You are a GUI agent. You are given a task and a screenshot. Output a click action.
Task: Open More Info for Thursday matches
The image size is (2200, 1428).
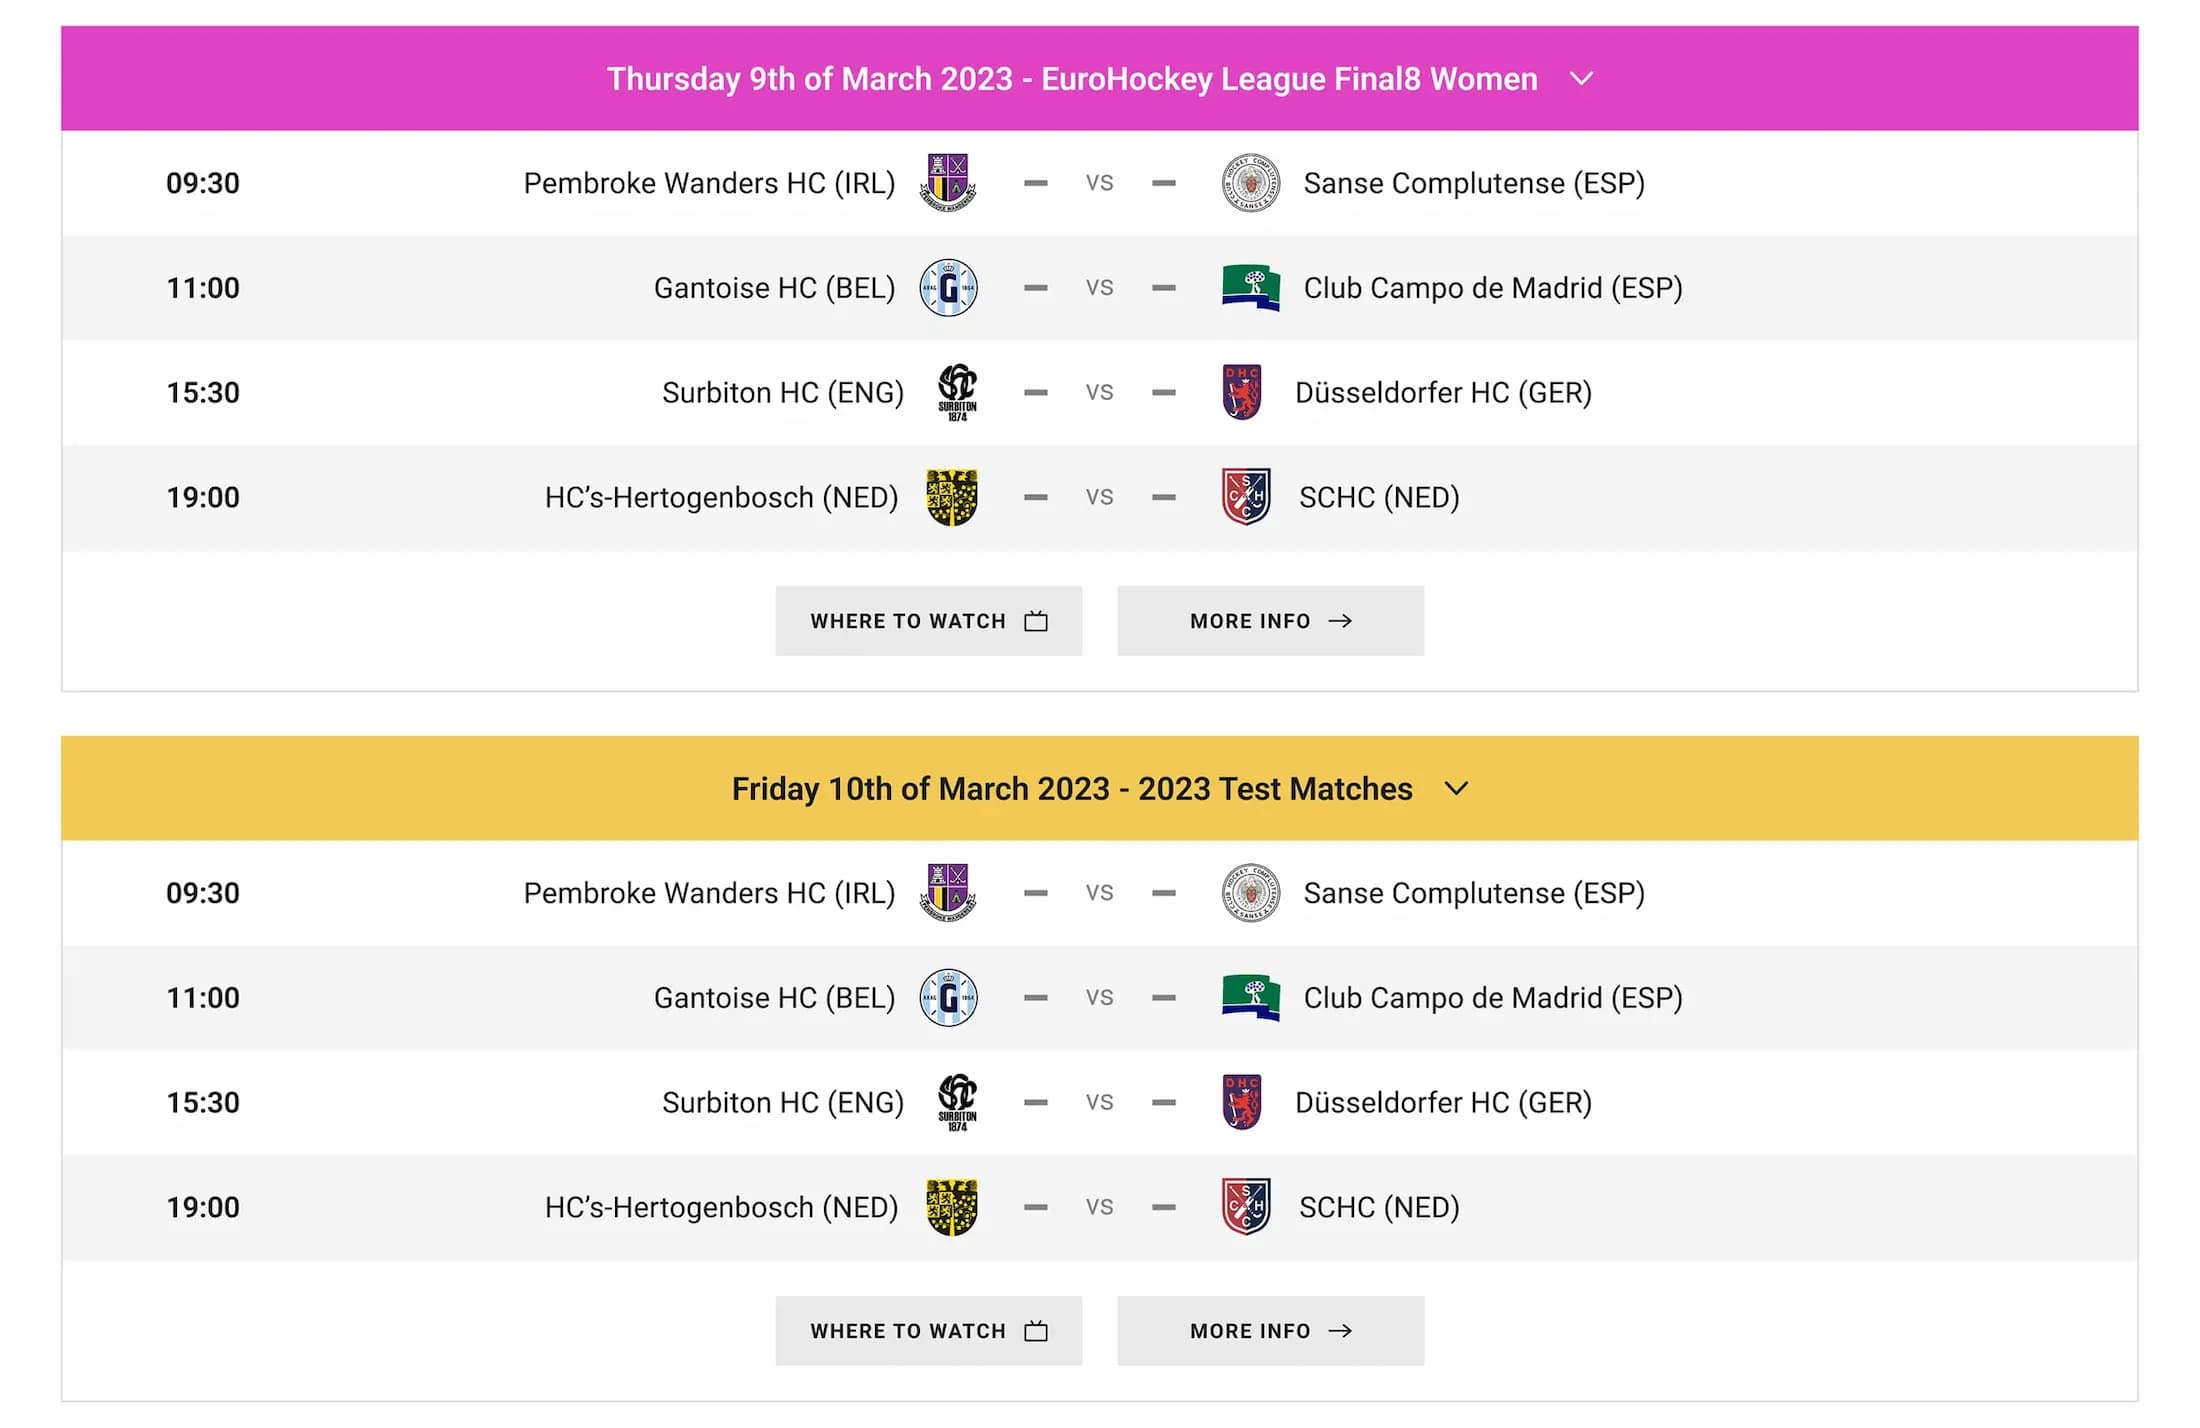tap(1270, 621)
